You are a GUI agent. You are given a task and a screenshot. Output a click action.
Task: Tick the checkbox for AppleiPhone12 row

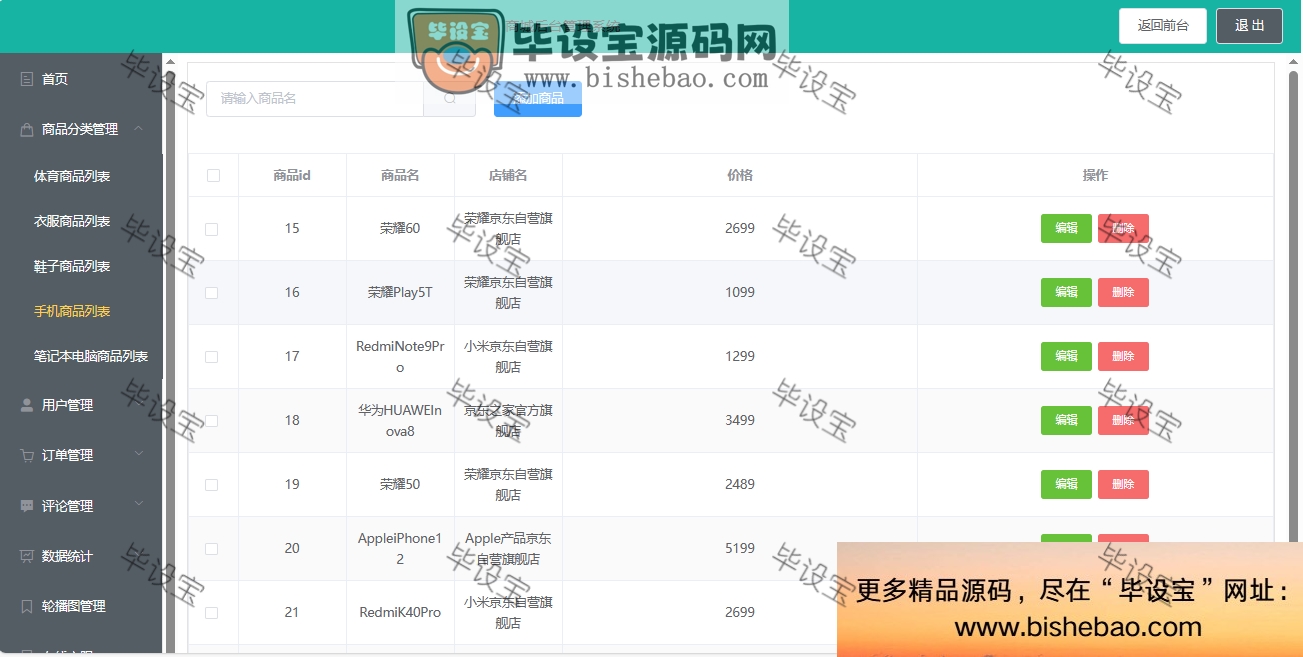tap(211, 549)
